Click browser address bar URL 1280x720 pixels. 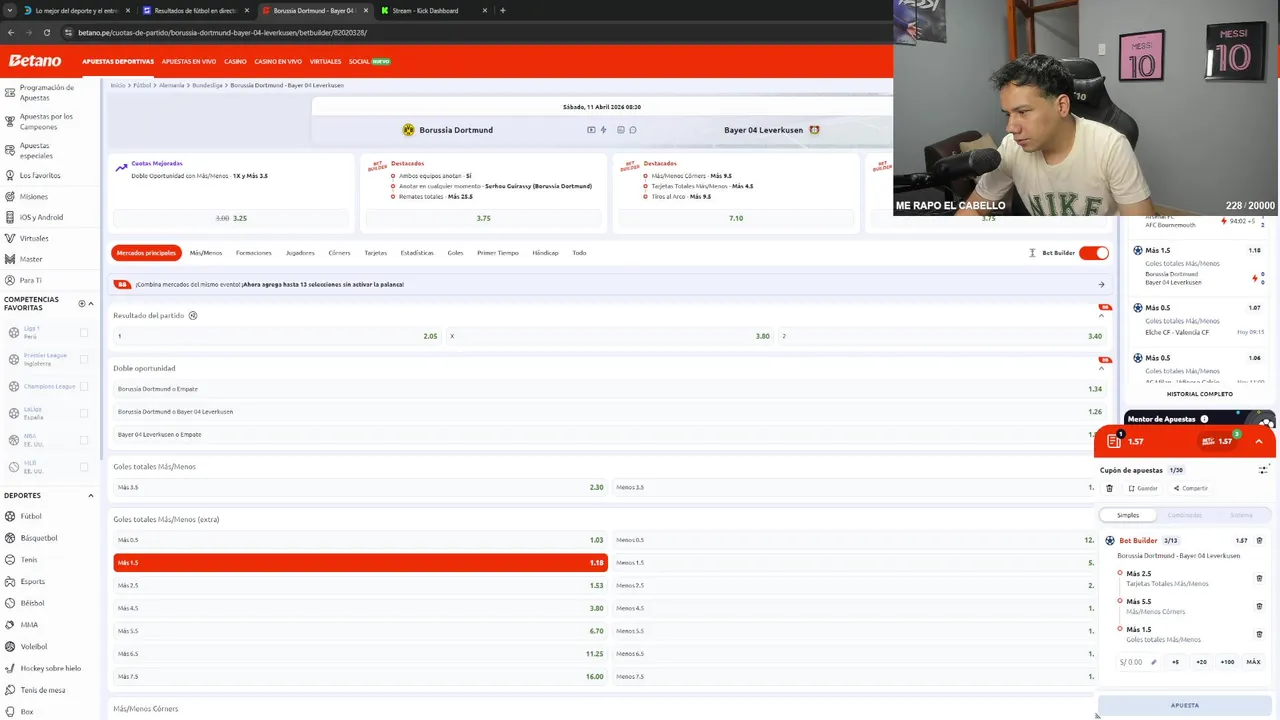coord(222,32)
